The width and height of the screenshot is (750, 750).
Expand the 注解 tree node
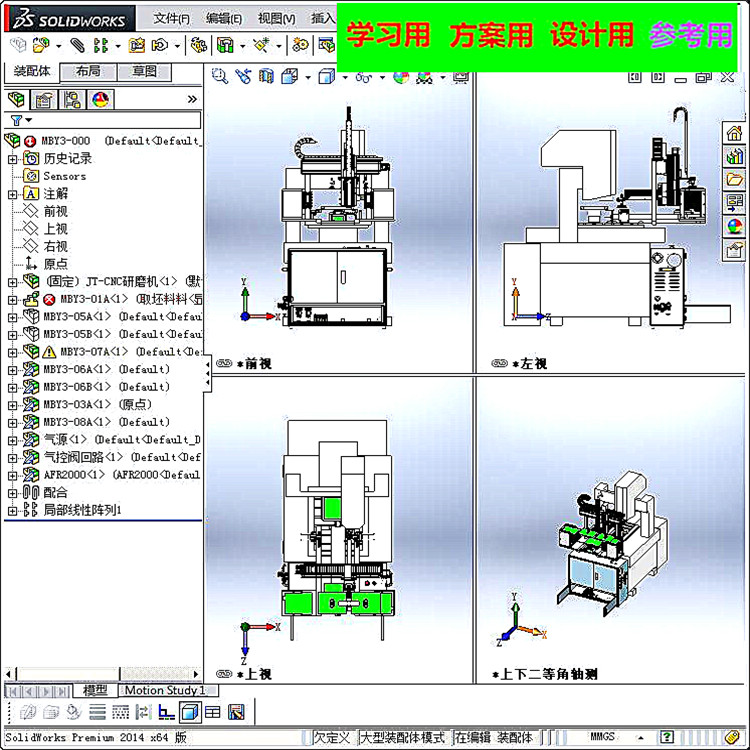(12, 194)
